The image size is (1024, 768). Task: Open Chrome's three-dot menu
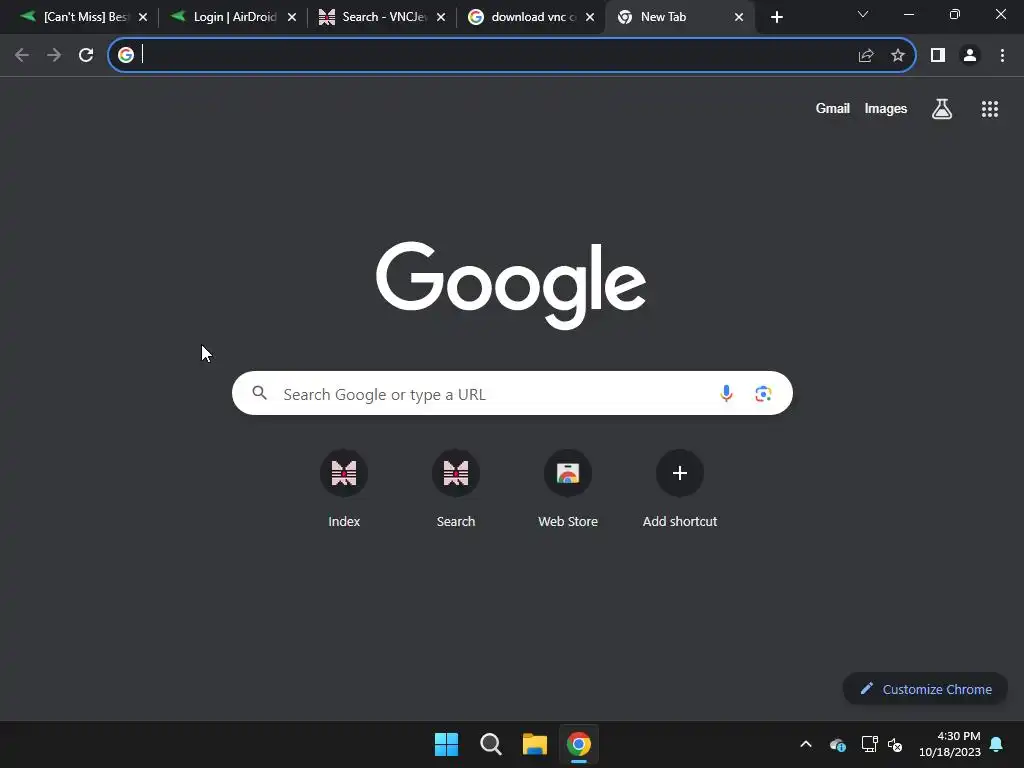click(1002, 56)
